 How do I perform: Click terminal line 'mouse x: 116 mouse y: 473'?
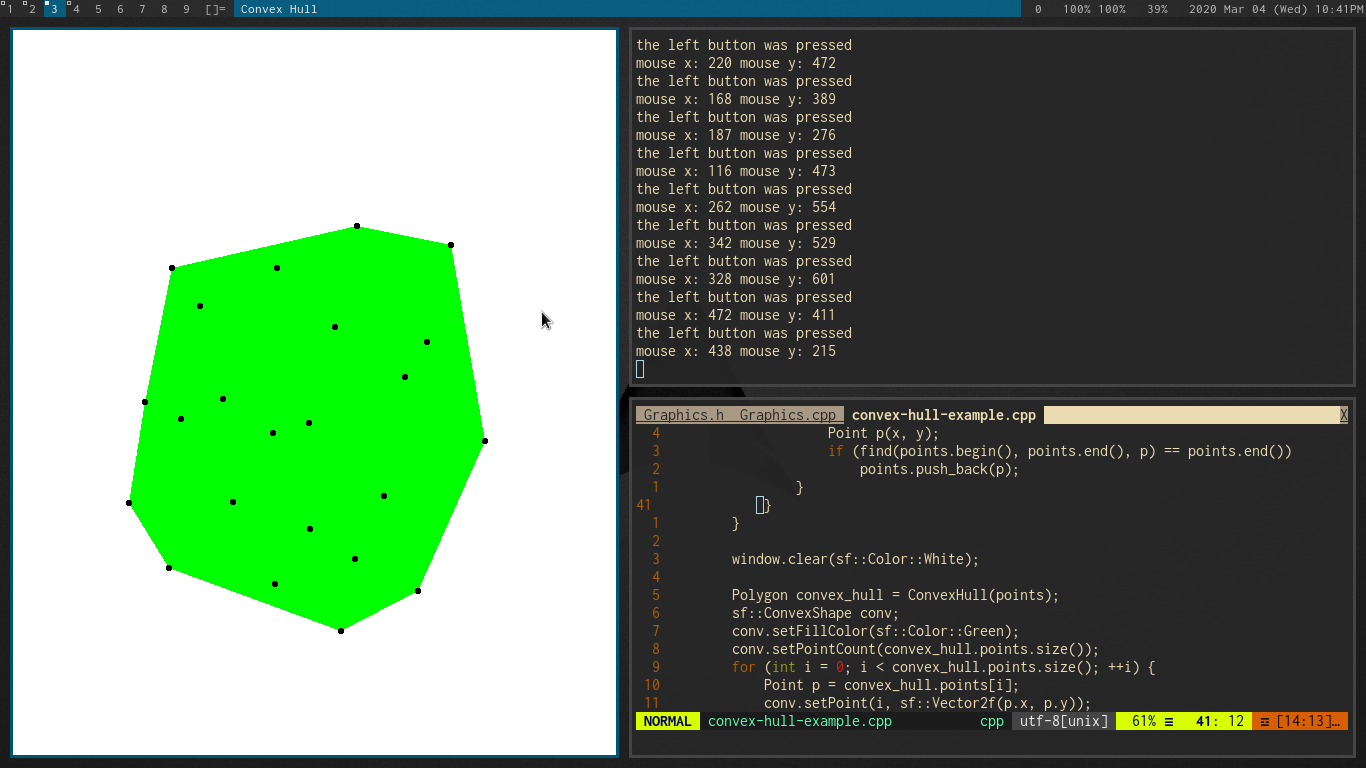pos(736,171)
